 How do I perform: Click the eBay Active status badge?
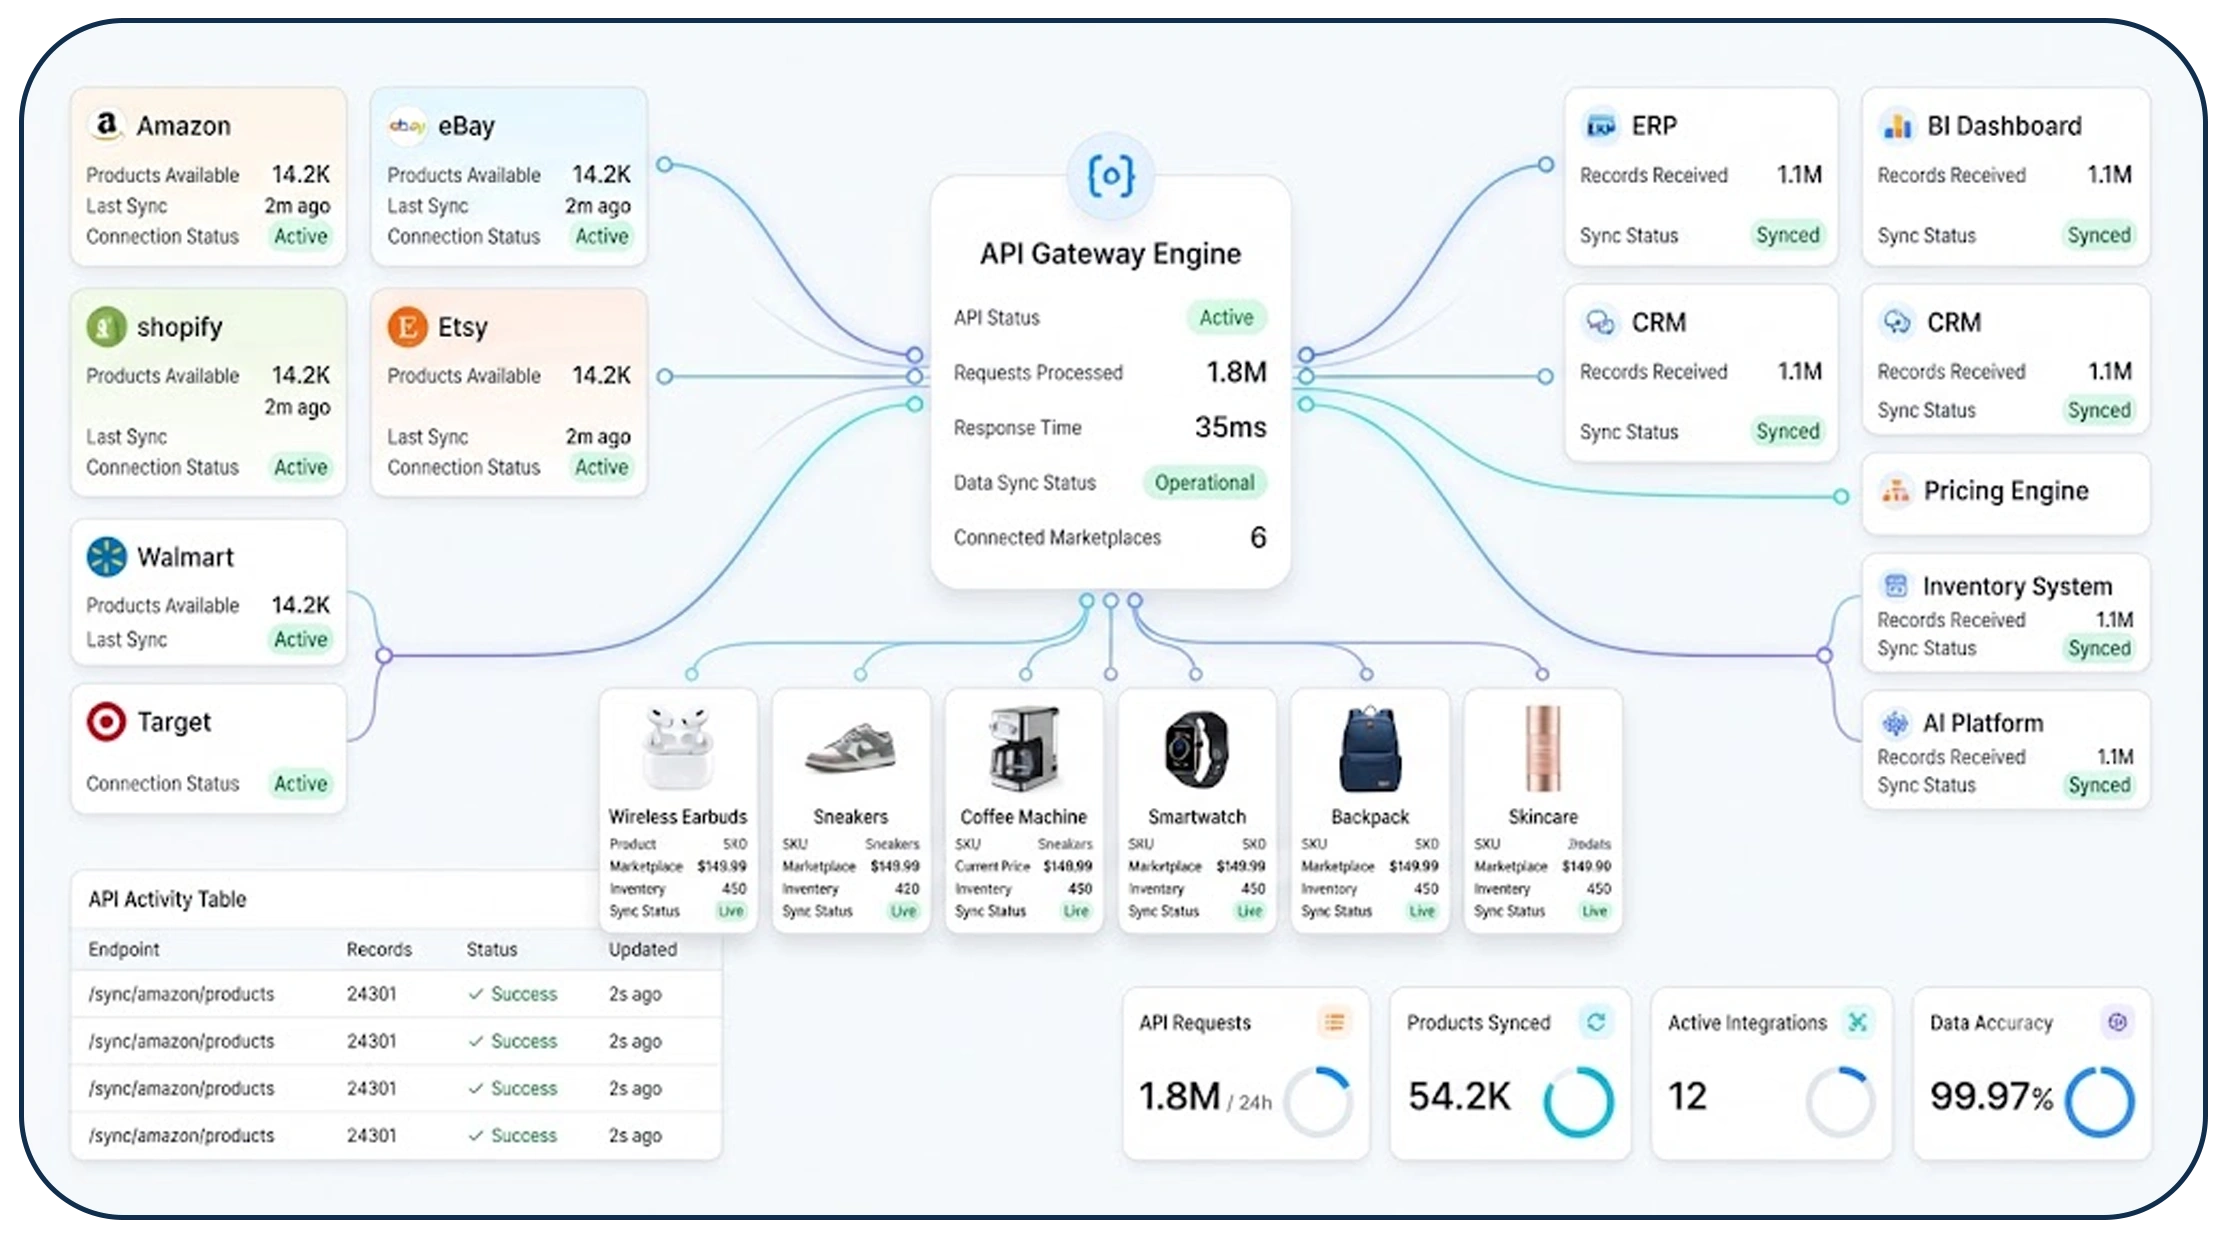[602, 237]
